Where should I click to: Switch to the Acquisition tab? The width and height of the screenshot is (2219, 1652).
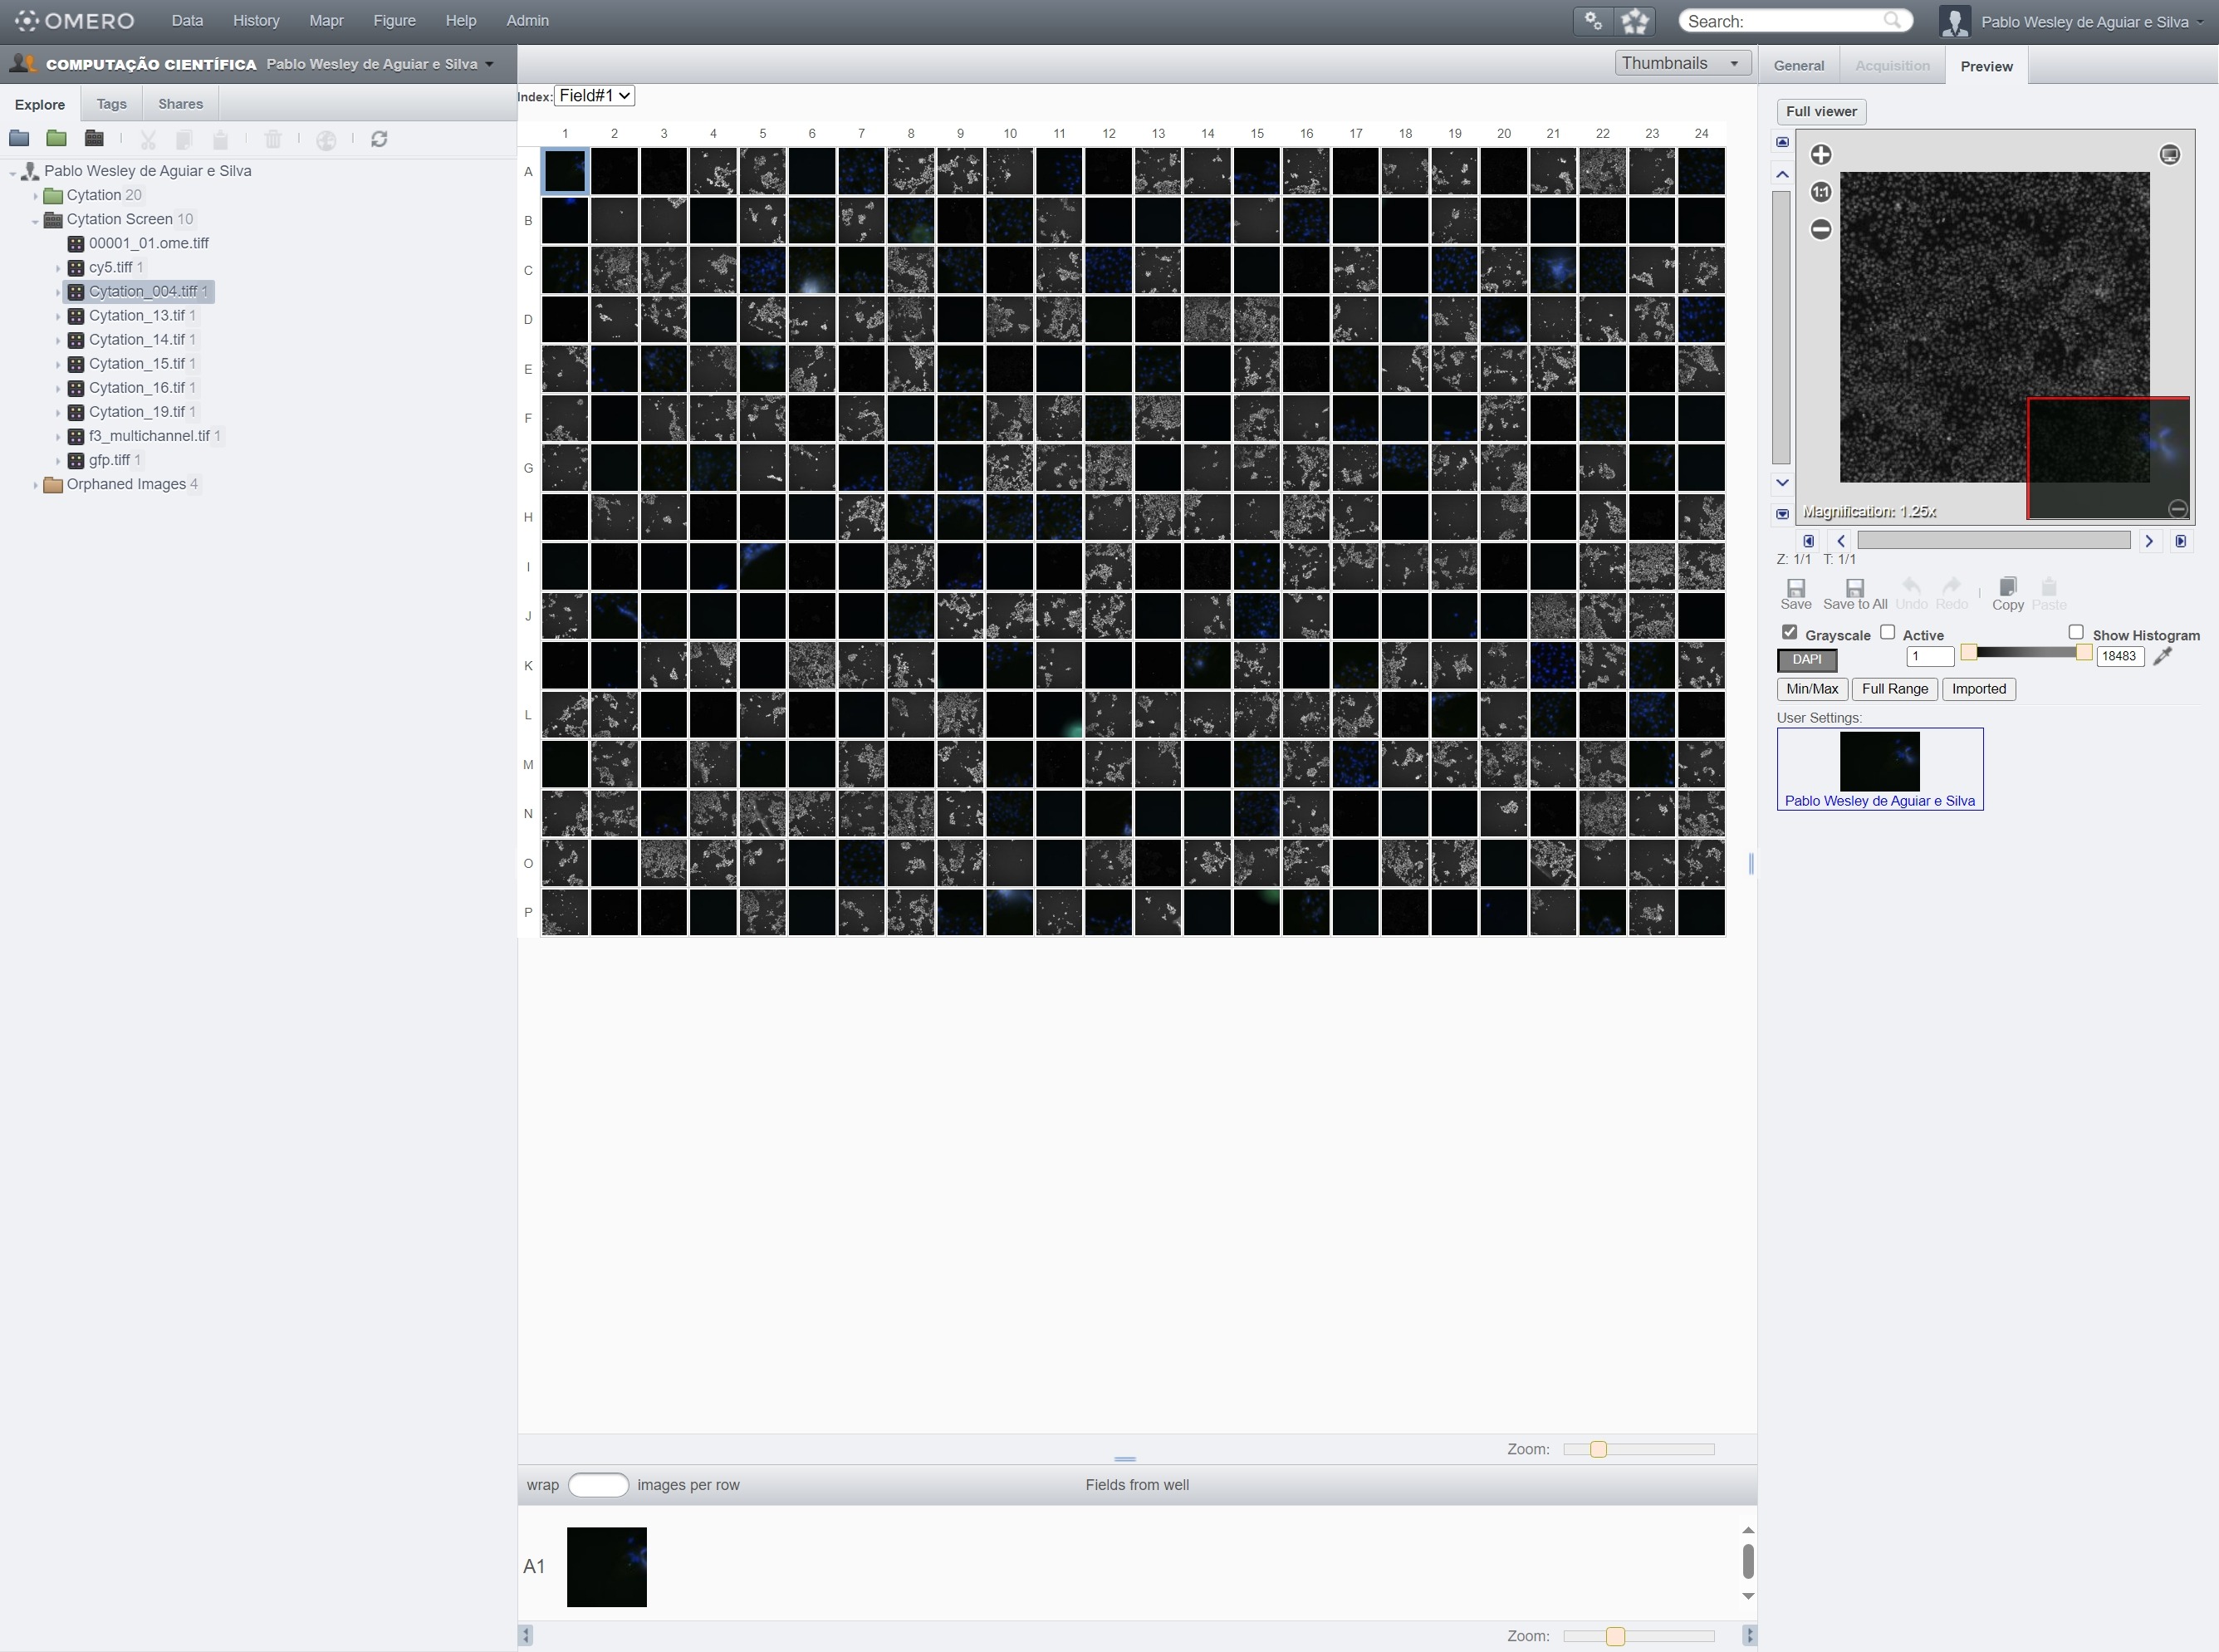(1891, 66)
